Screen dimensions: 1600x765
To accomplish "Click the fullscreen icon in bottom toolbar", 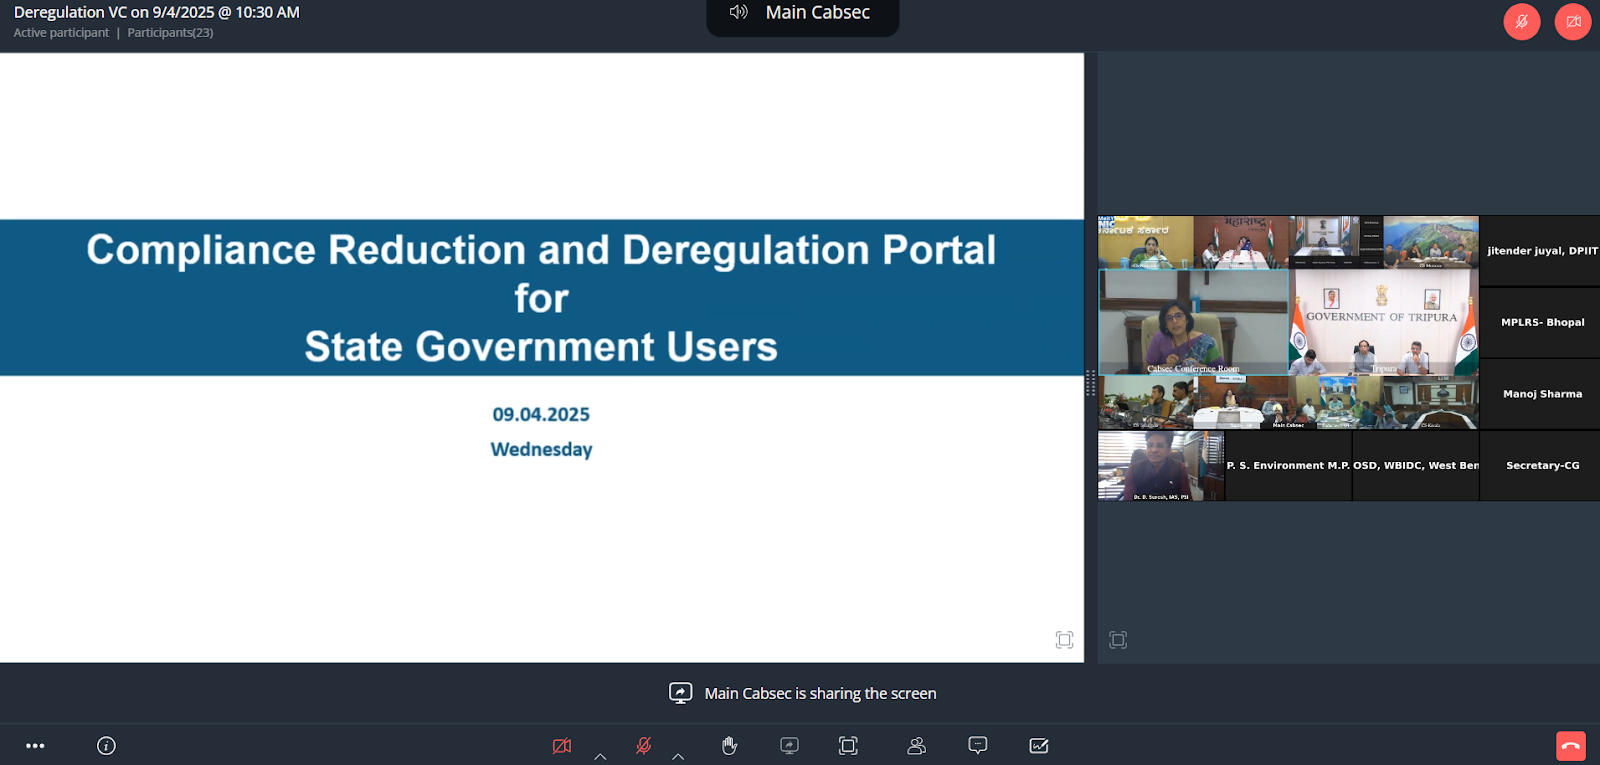I will [x=848, y=746].
